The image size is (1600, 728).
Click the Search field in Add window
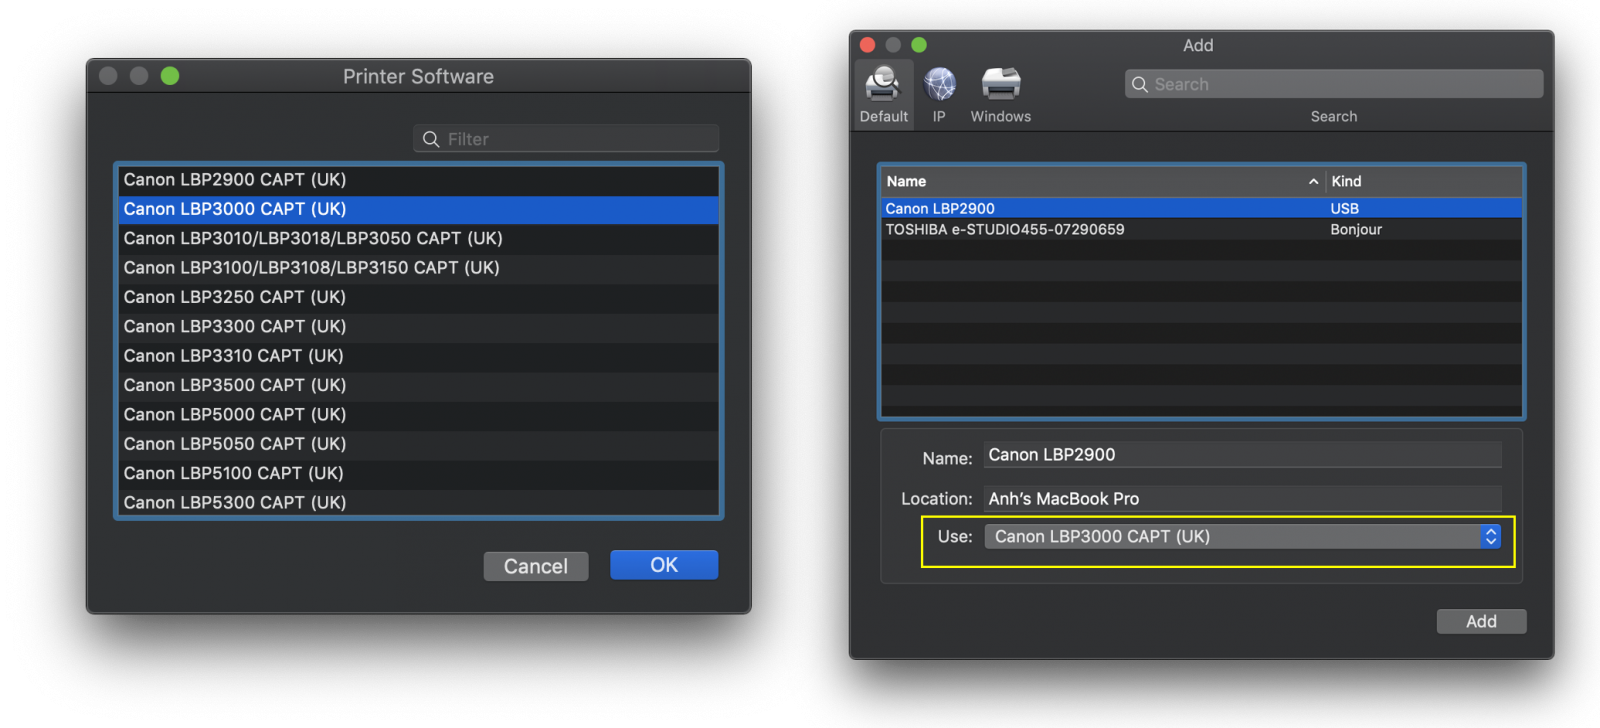click(x=1334, y=84)
